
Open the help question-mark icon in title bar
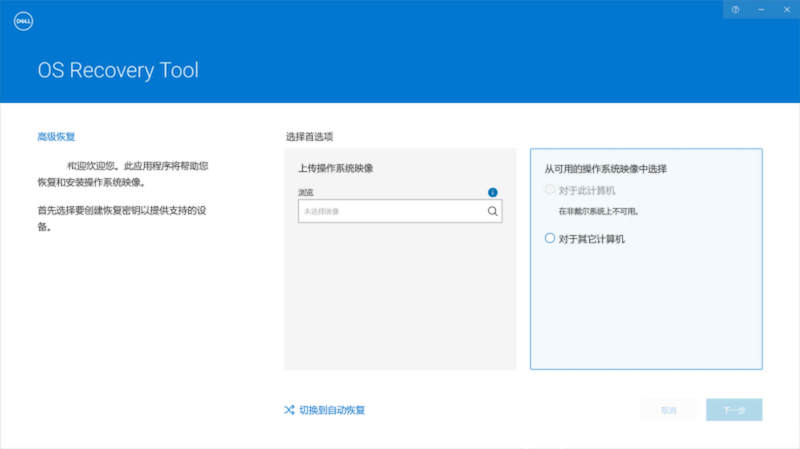click(735, 9)
